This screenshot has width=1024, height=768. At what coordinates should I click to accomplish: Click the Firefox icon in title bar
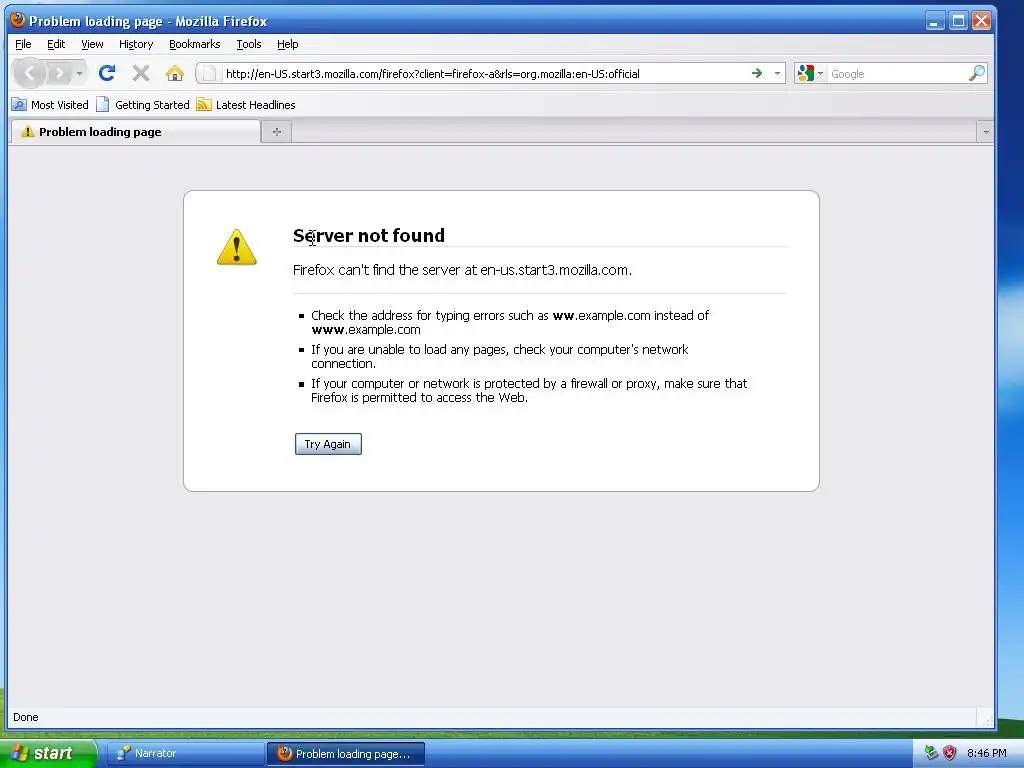(18, 20)
